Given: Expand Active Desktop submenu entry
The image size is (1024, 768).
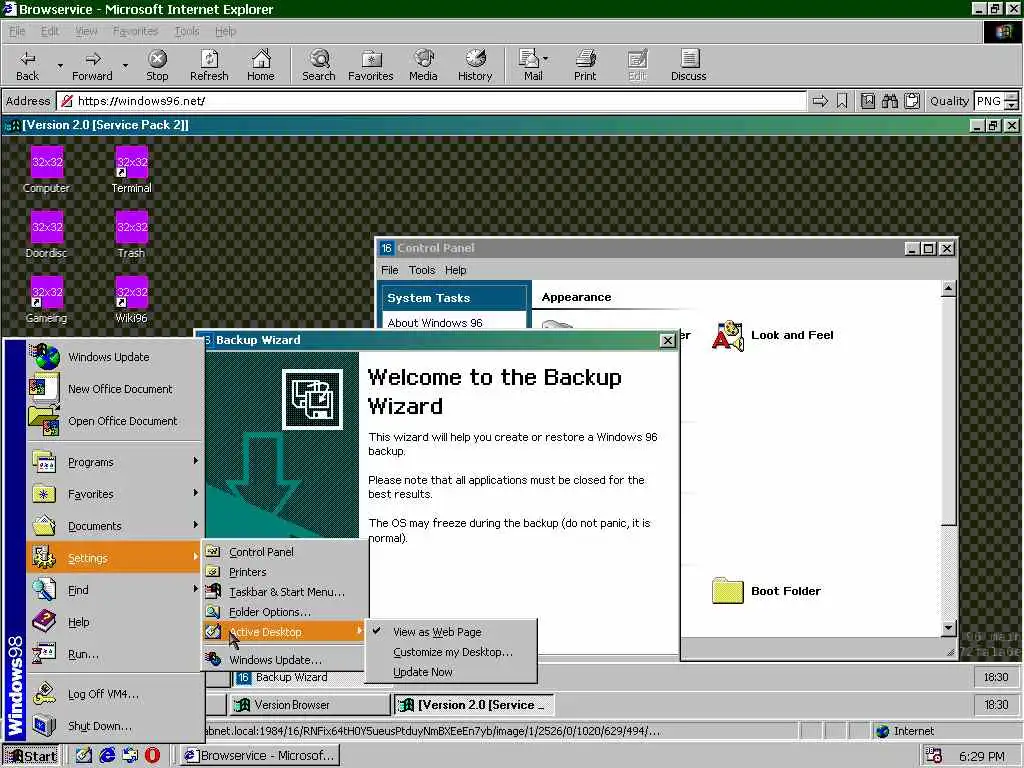Looking at the screenshot, I should [x=283, y=632].
